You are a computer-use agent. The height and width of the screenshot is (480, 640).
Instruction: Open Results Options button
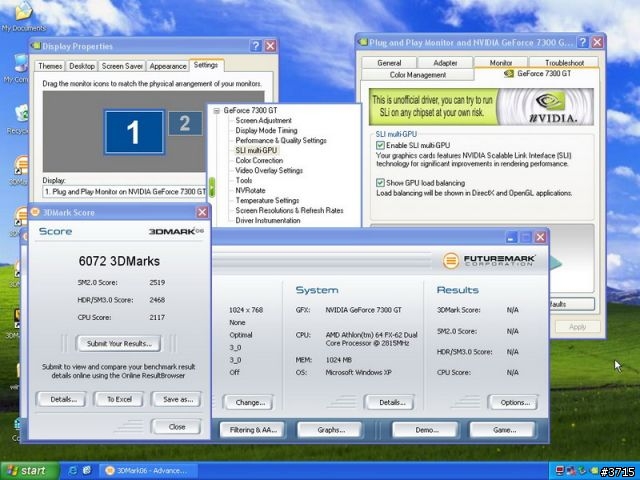point(514,402)
